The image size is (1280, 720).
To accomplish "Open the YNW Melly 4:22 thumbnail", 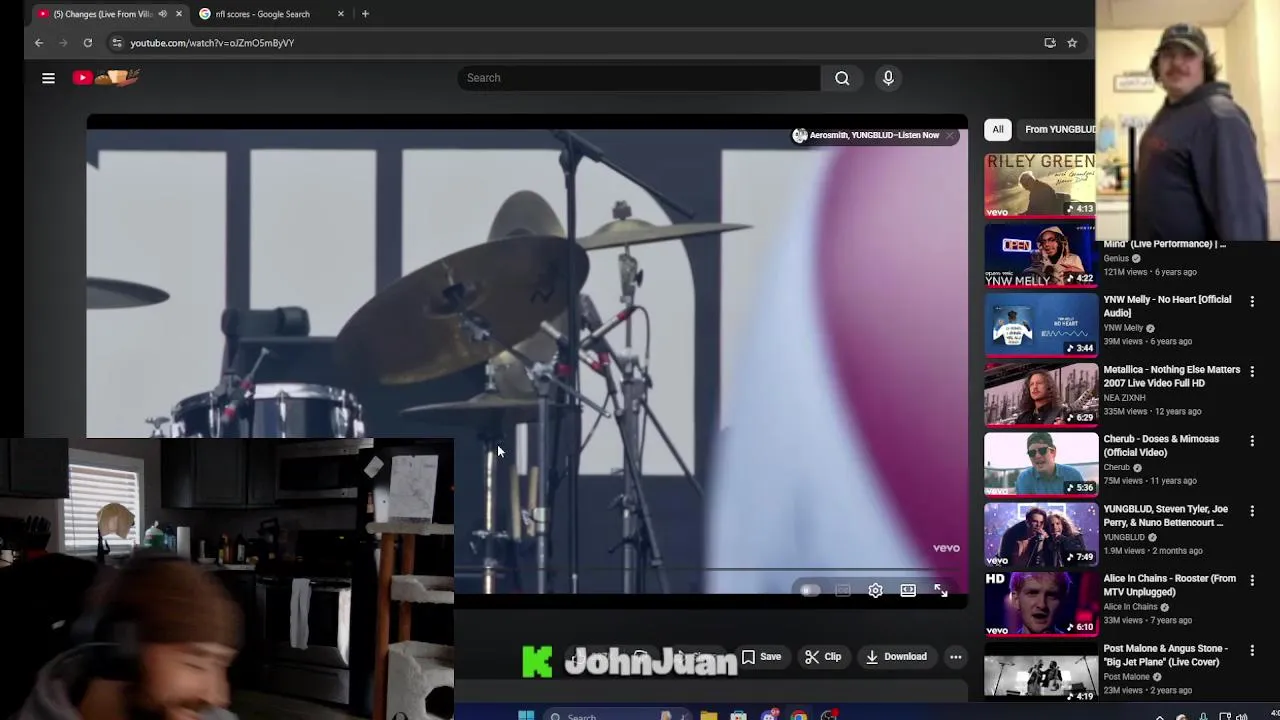I will point(1040,255).
